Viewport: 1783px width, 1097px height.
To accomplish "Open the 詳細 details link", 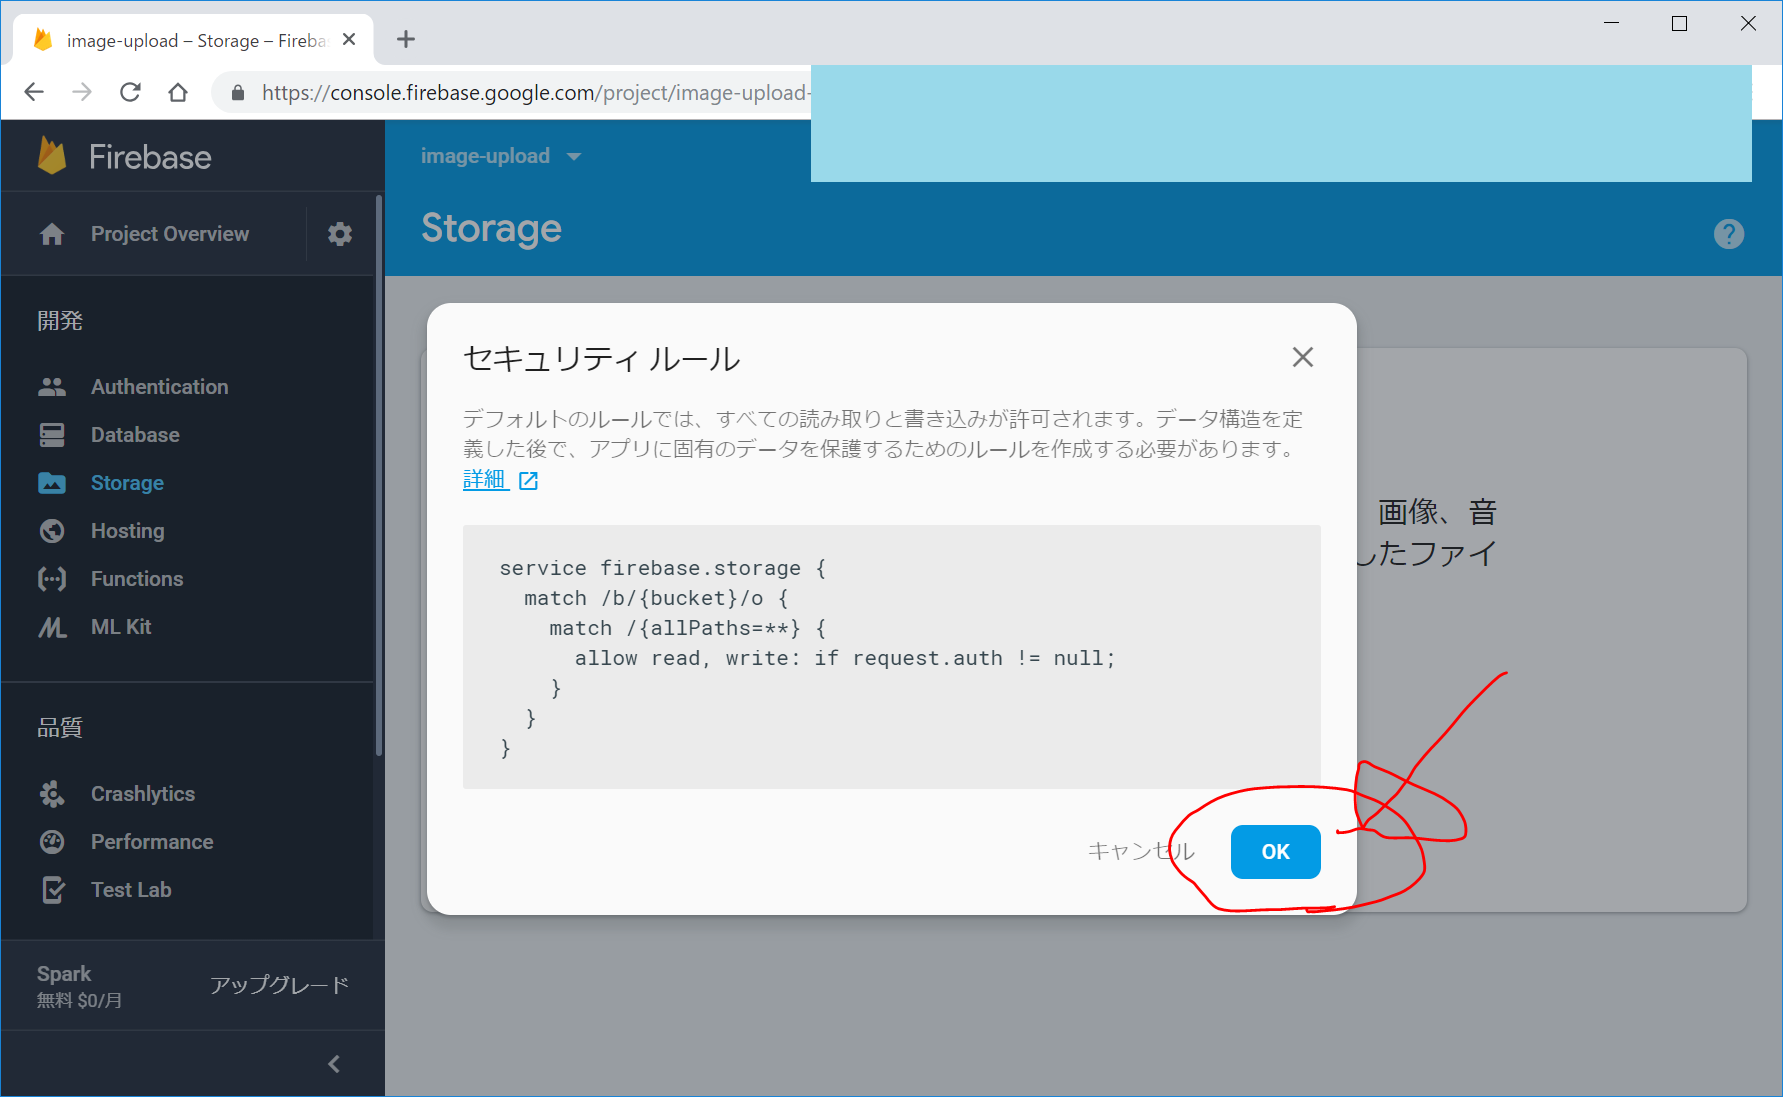I will 487,480.
